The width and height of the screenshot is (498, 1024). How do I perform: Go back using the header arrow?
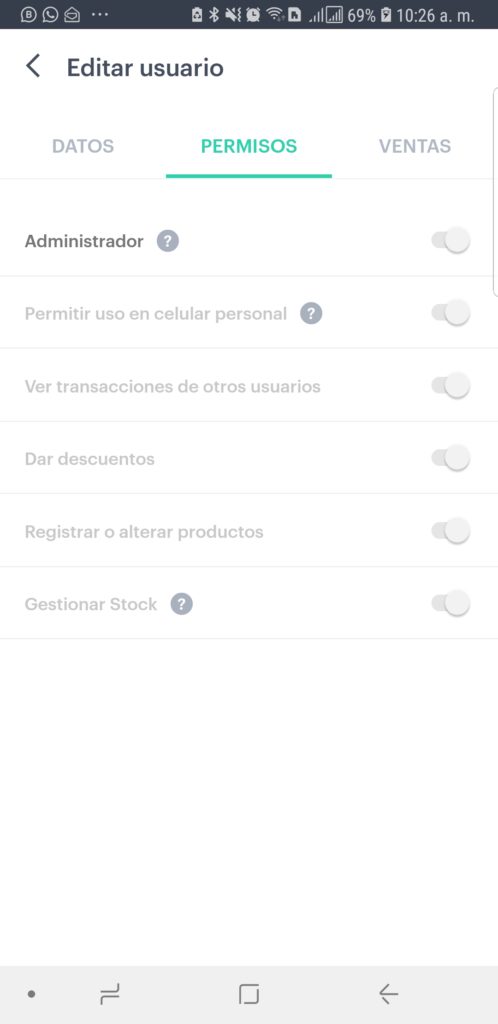(x=33, y=67)
